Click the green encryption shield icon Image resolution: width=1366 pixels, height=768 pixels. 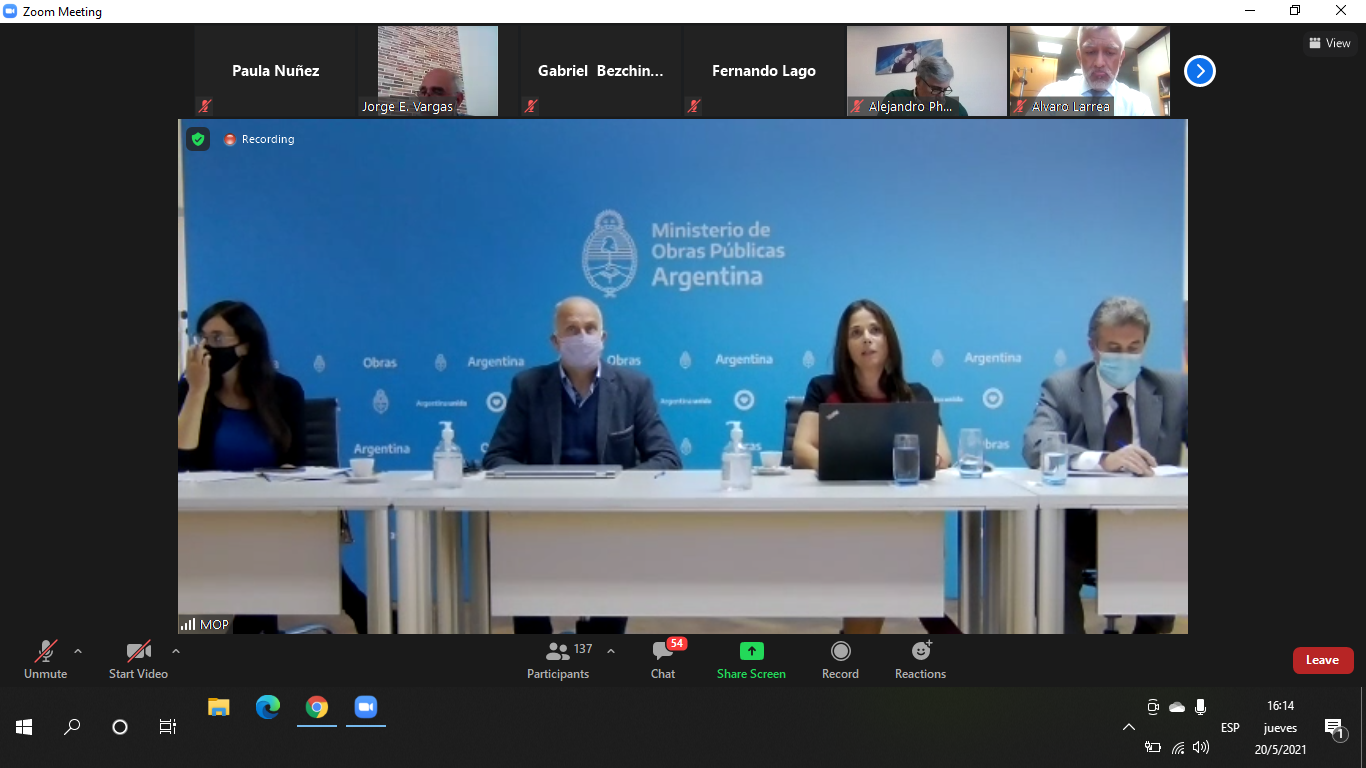[x=198, y=139]
